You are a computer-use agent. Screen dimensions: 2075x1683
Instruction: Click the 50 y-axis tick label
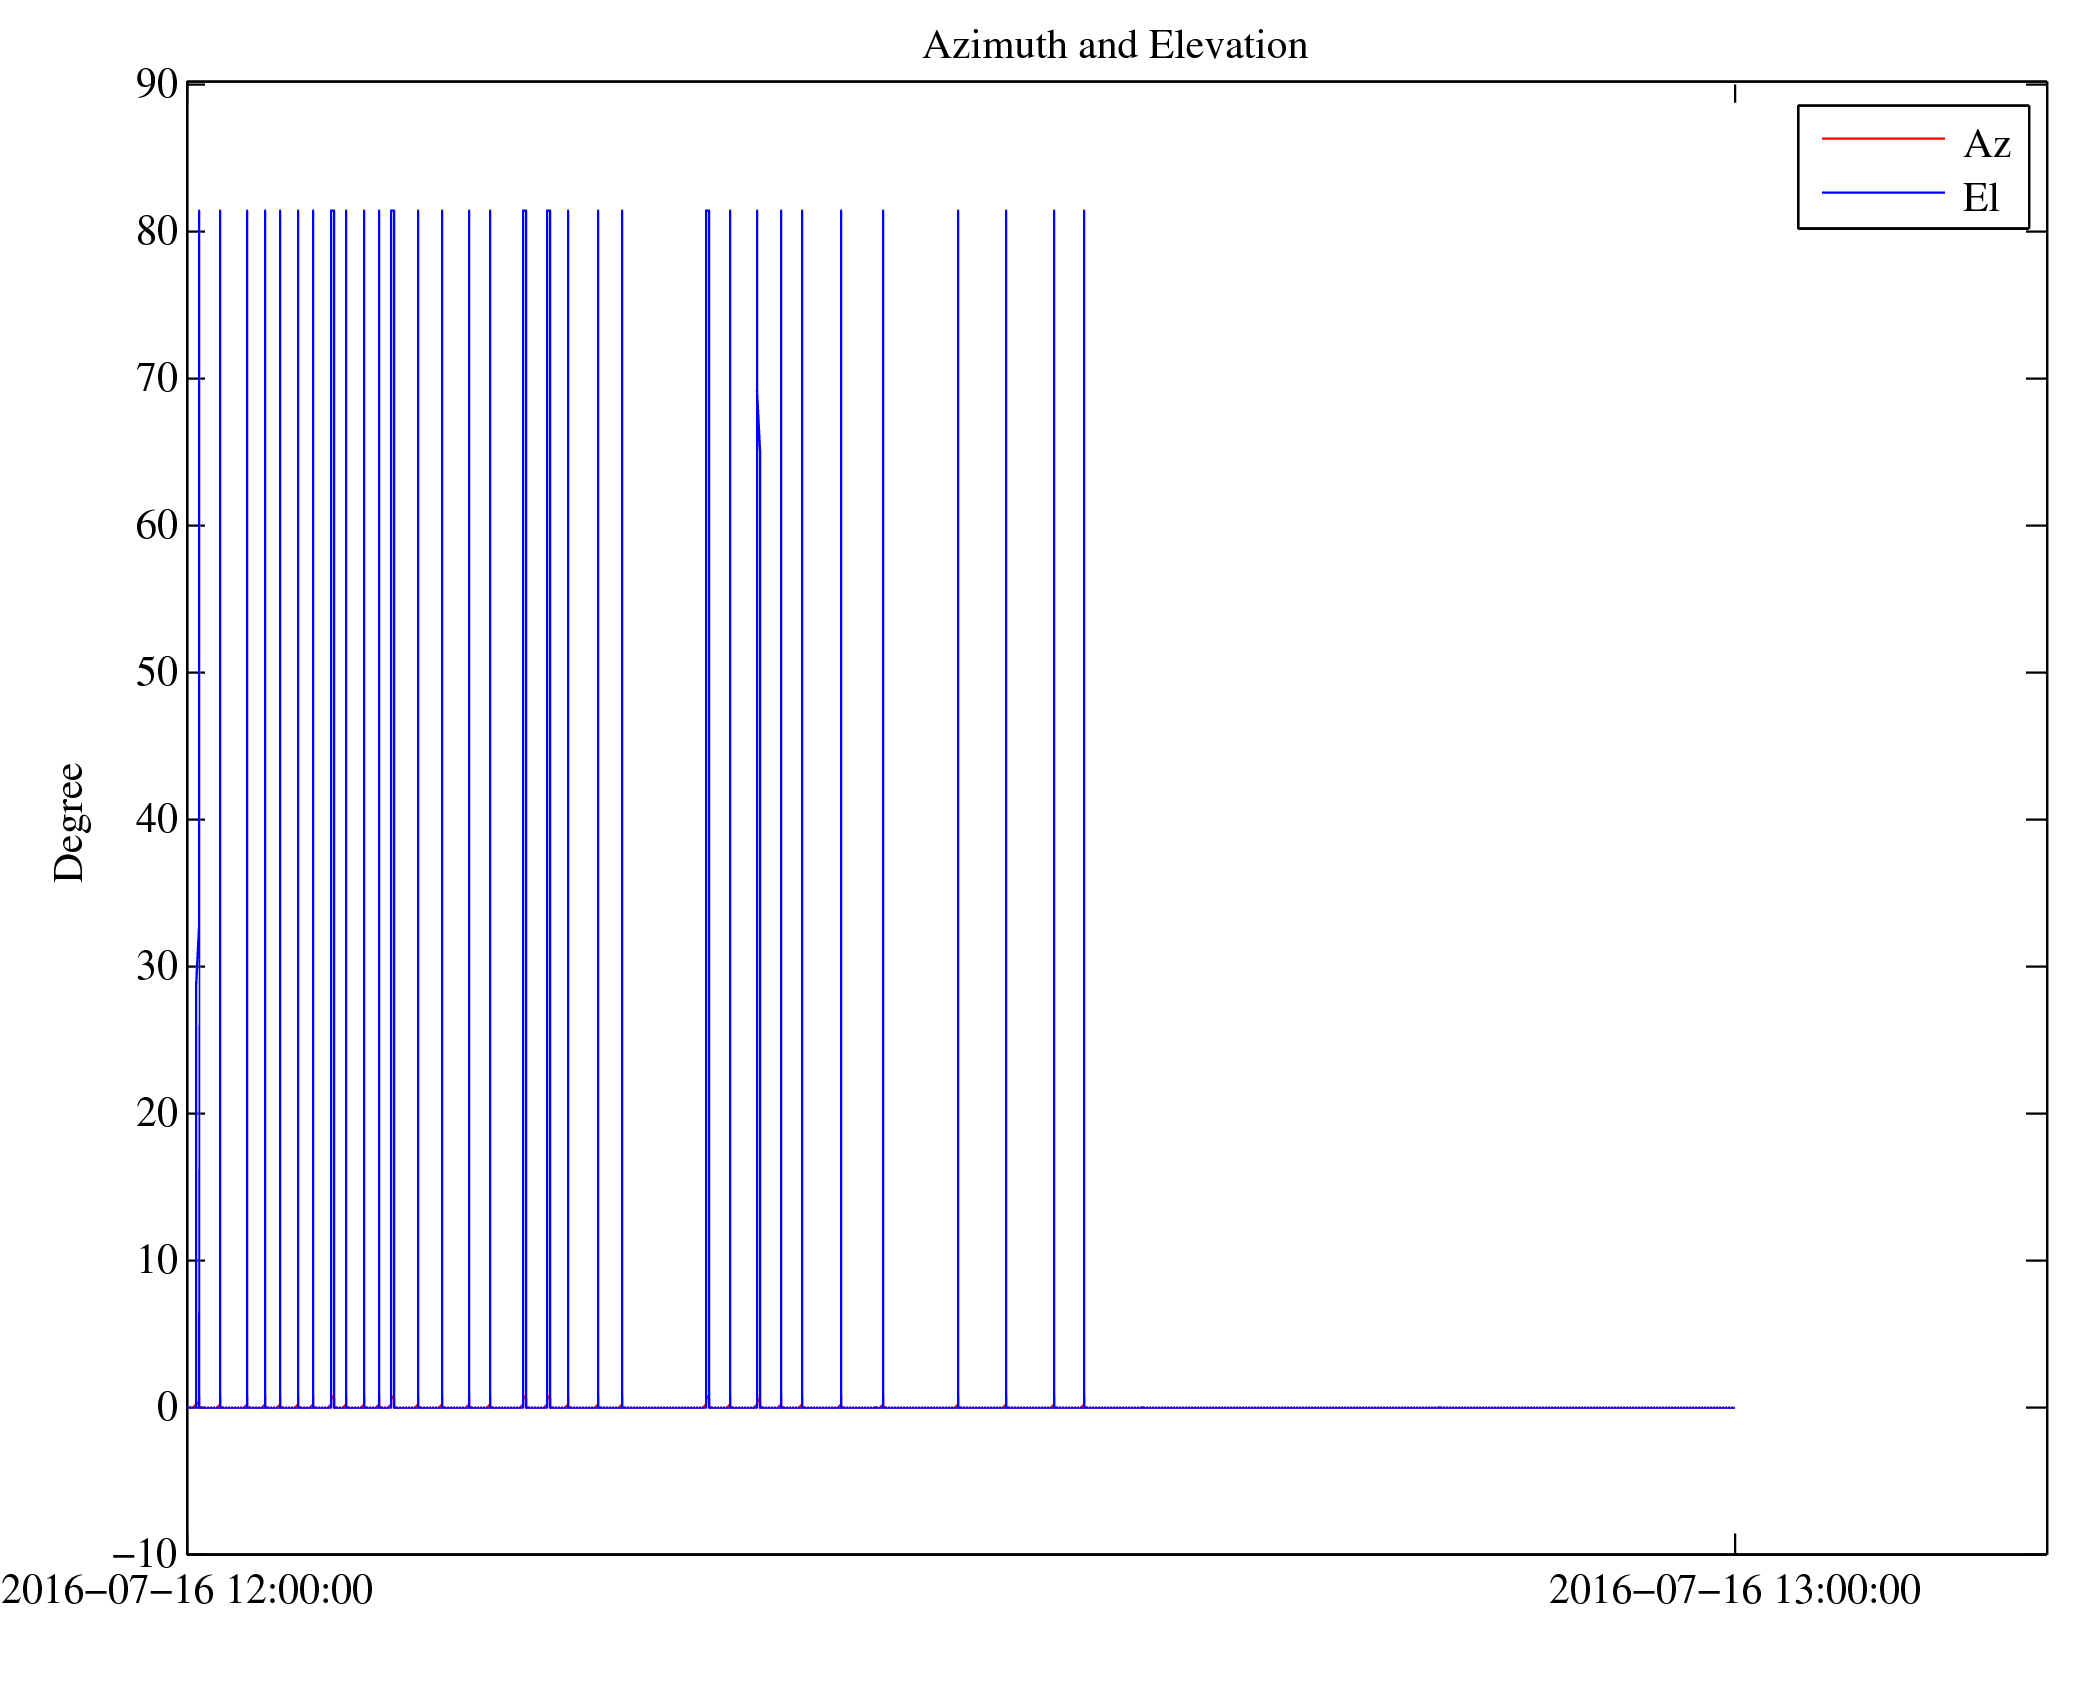tap(157, 673)
